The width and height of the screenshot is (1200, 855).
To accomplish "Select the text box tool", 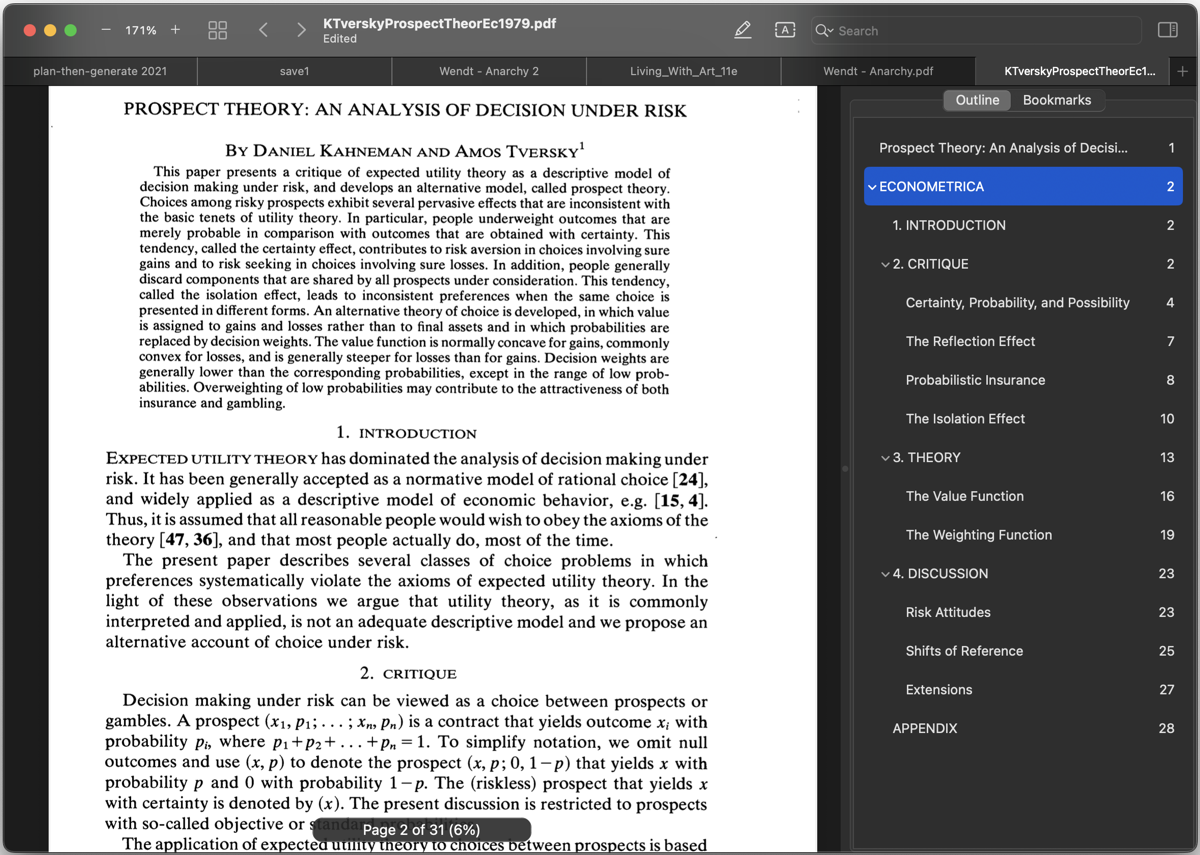I will (785, 30).
